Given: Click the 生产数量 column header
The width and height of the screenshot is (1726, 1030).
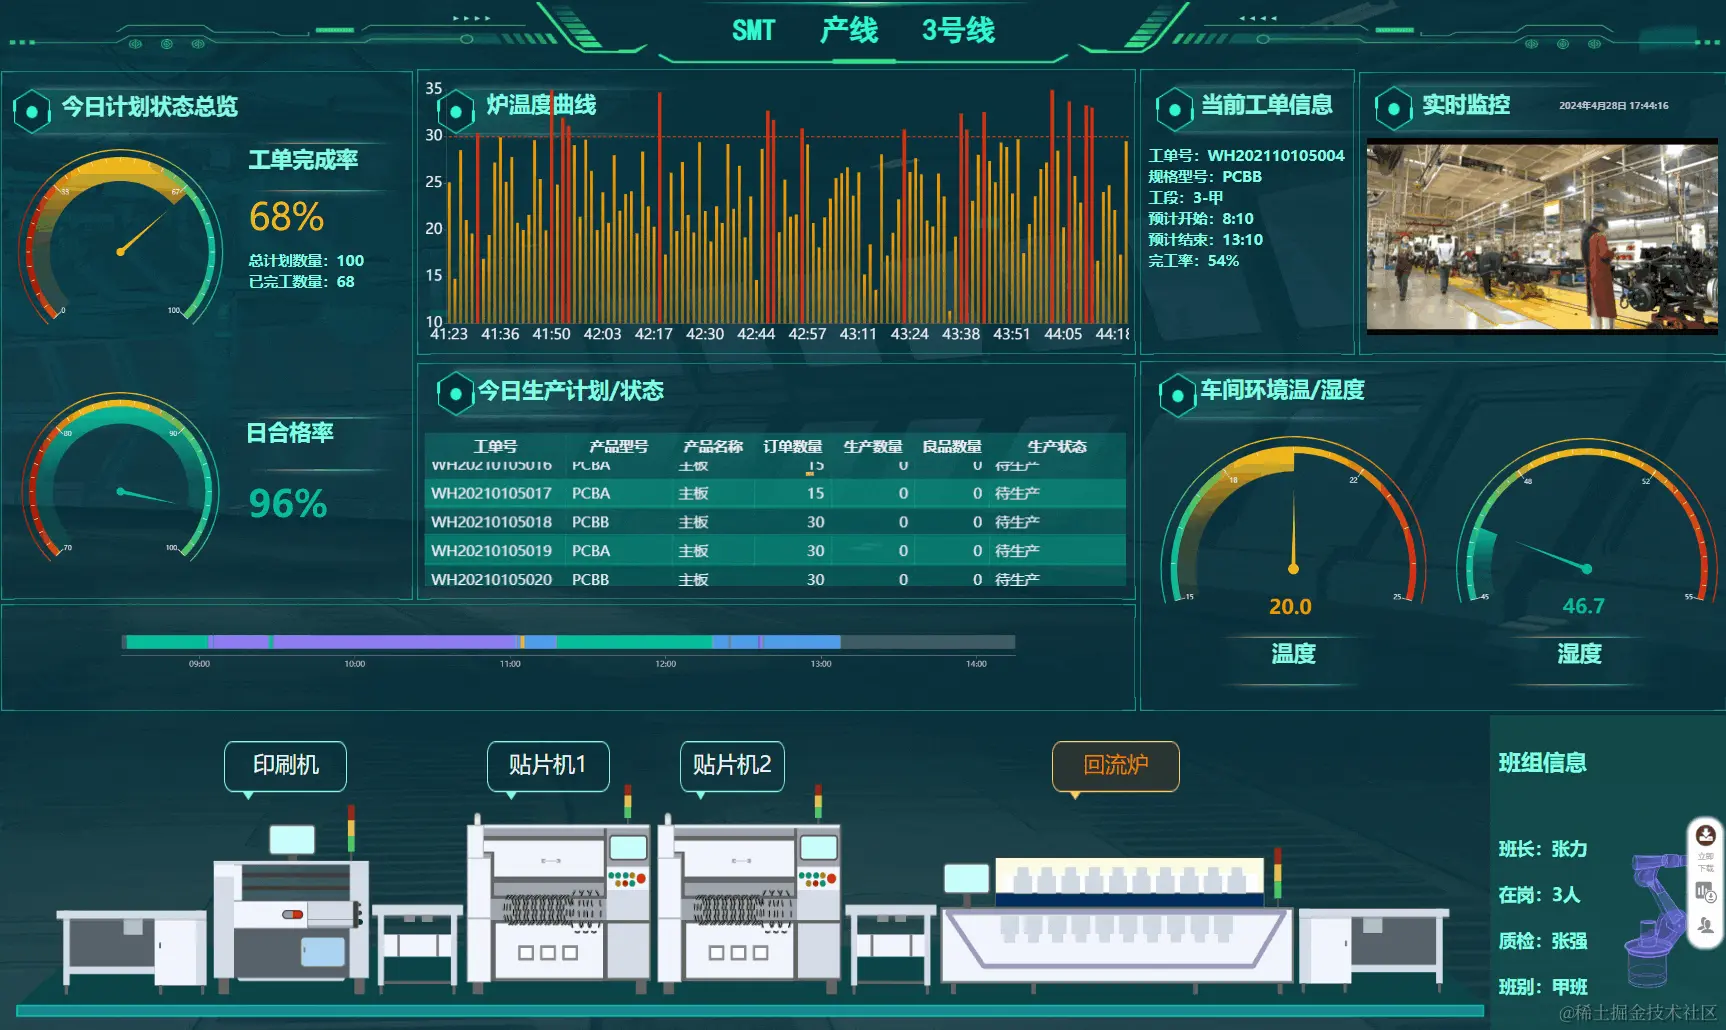Looking at the screenshot, I should (873, 446).
